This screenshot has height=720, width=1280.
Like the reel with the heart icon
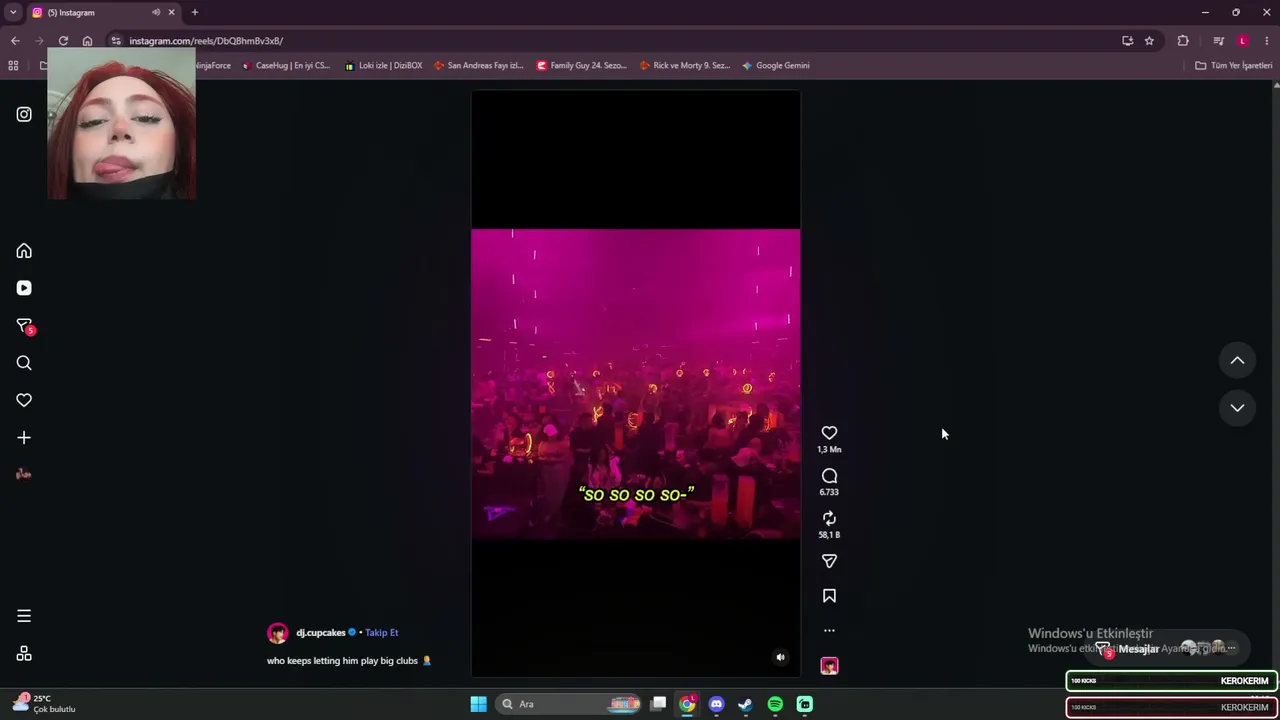(829, 433)
